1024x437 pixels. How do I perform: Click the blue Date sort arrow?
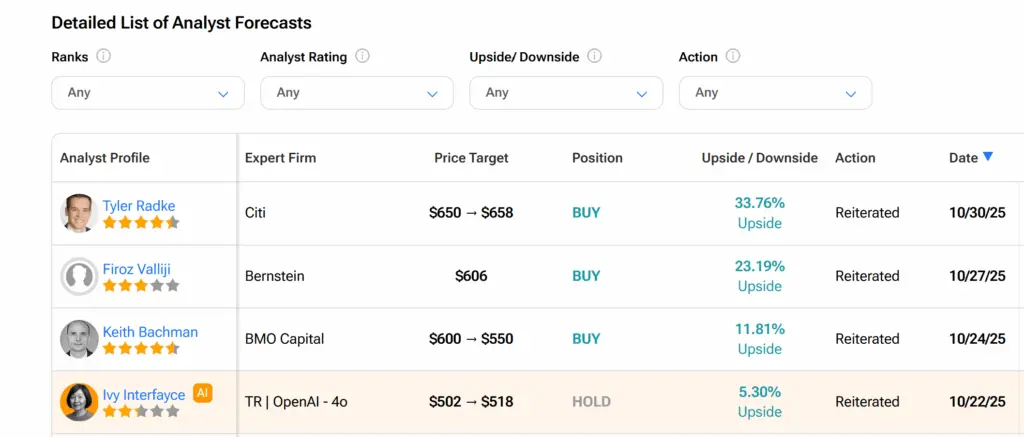(x=988, y=157)
